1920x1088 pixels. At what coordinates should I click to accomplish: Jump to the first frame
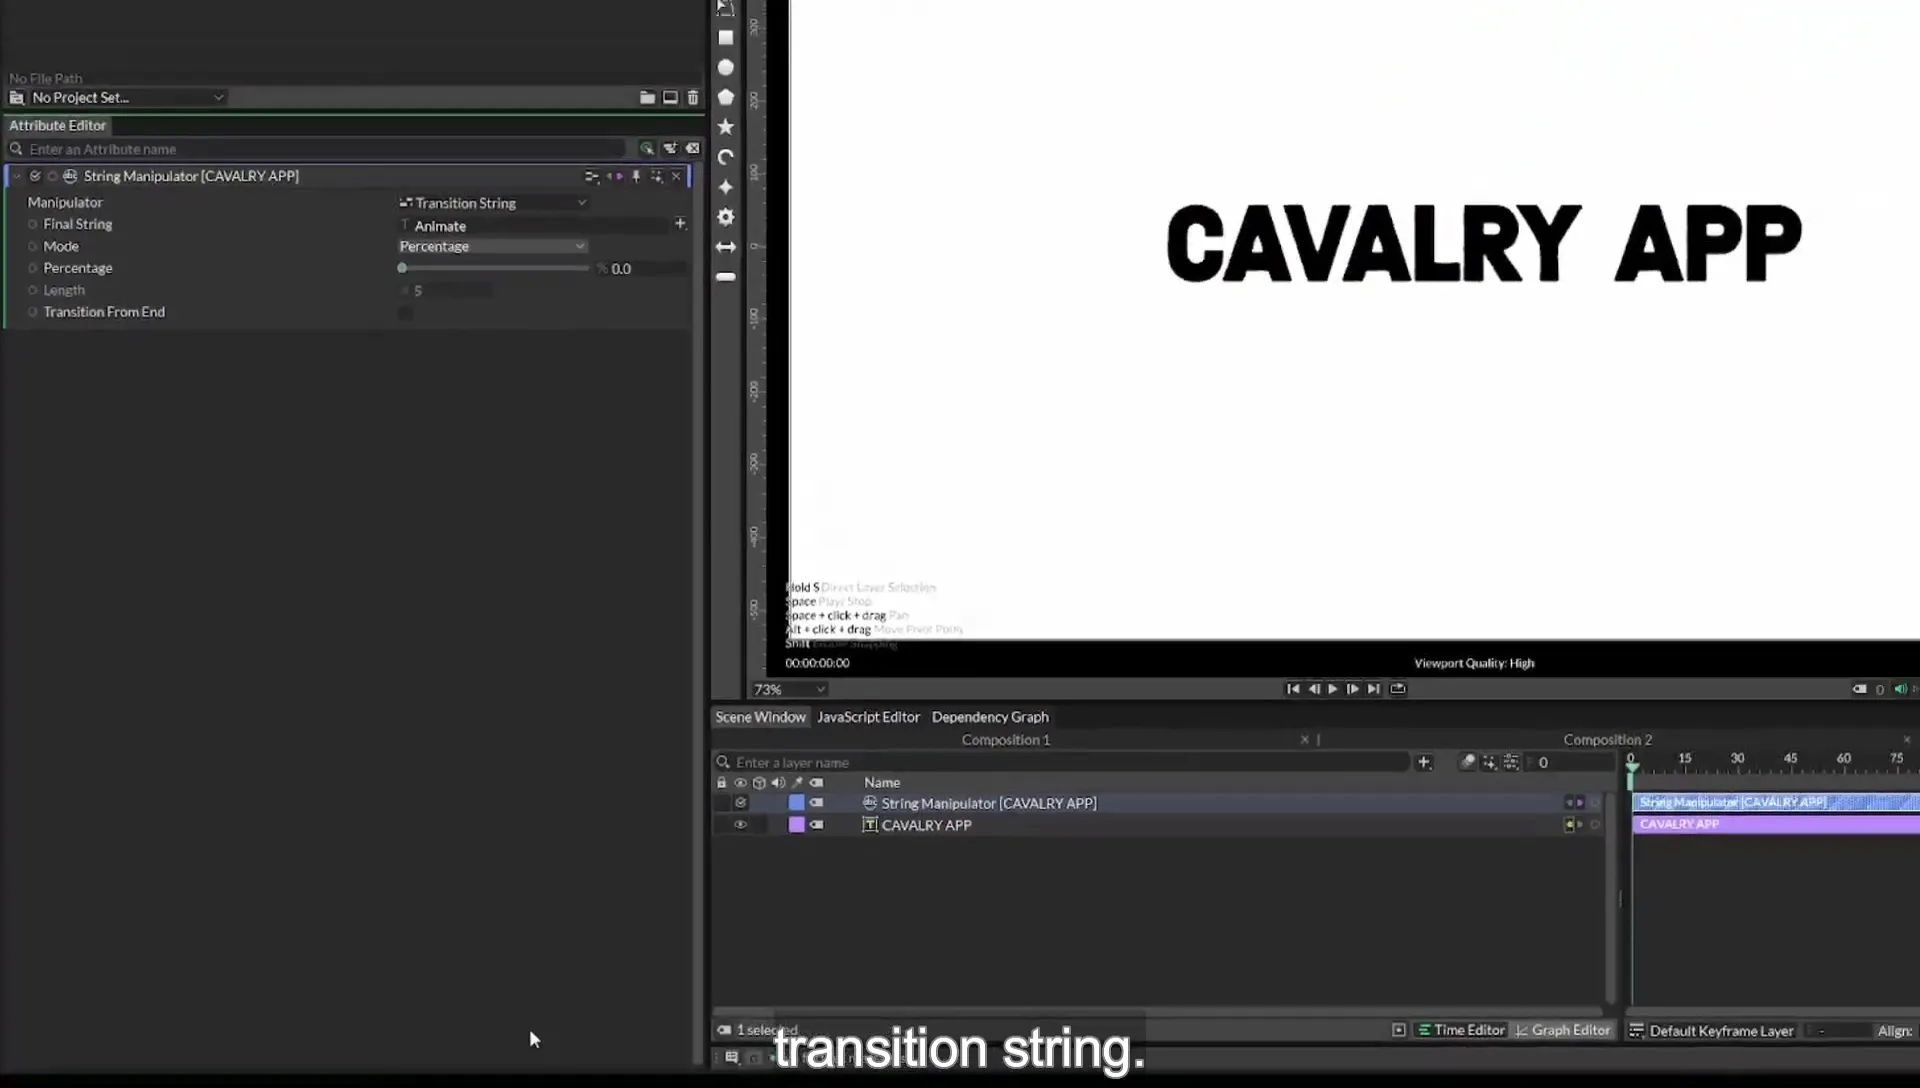coord(1293,689)
